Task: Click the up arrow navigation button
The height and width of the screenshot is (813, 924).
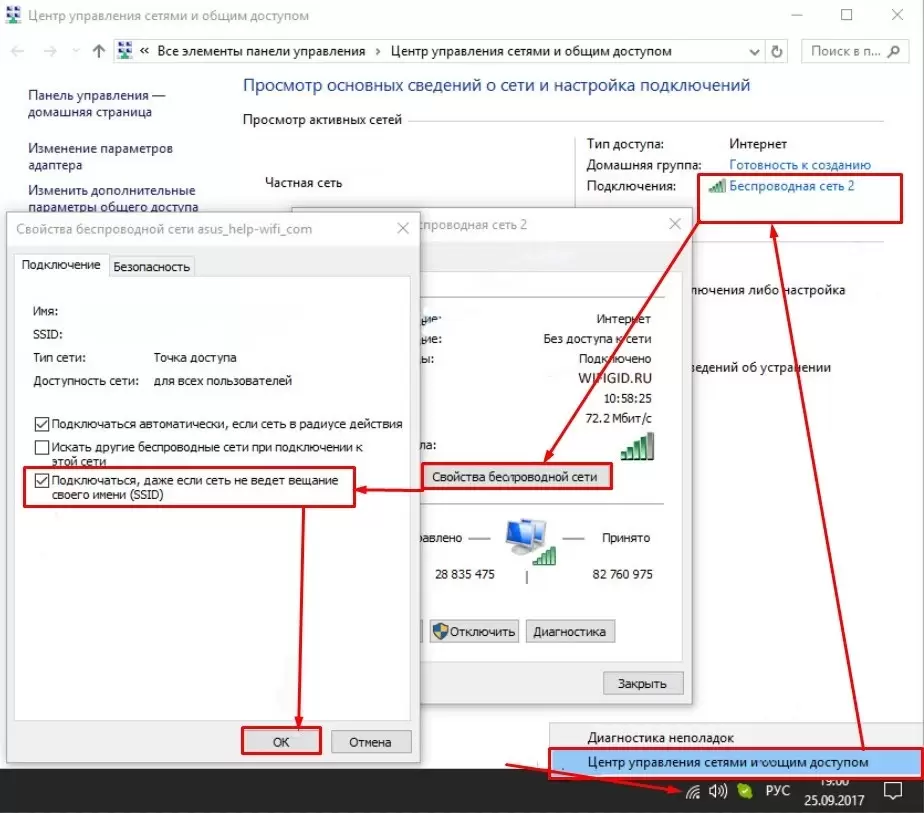Action: [x=98, y=51]
